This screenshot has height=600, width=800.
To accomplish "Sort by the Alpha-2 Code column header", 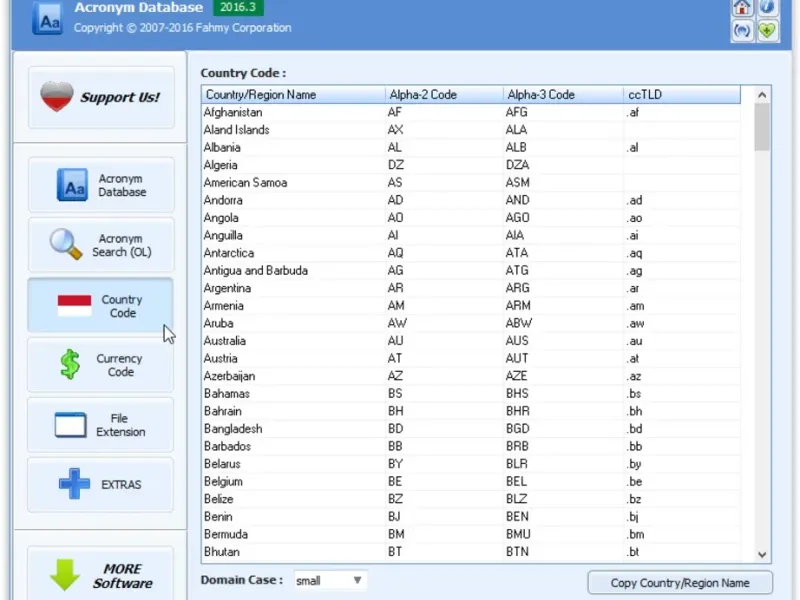I will (443, 95).
